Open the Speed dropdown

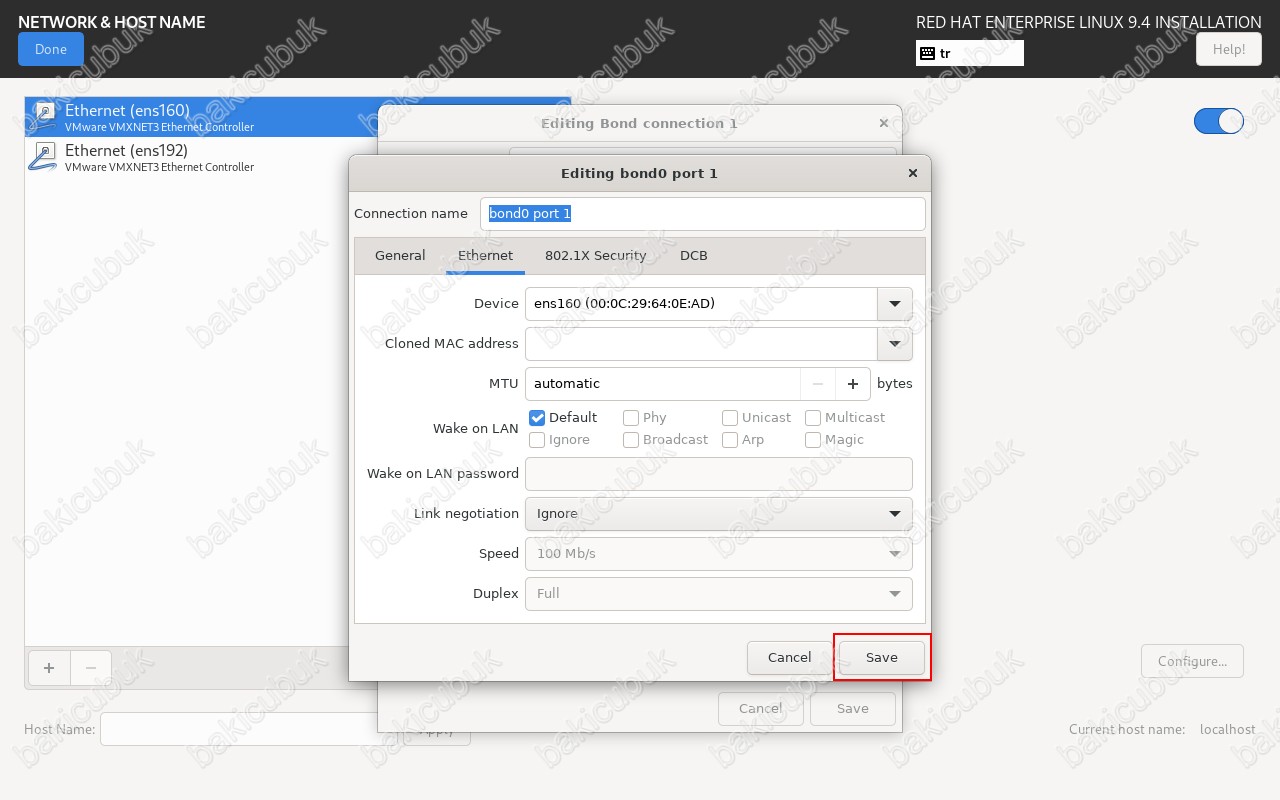click(718, 554)
